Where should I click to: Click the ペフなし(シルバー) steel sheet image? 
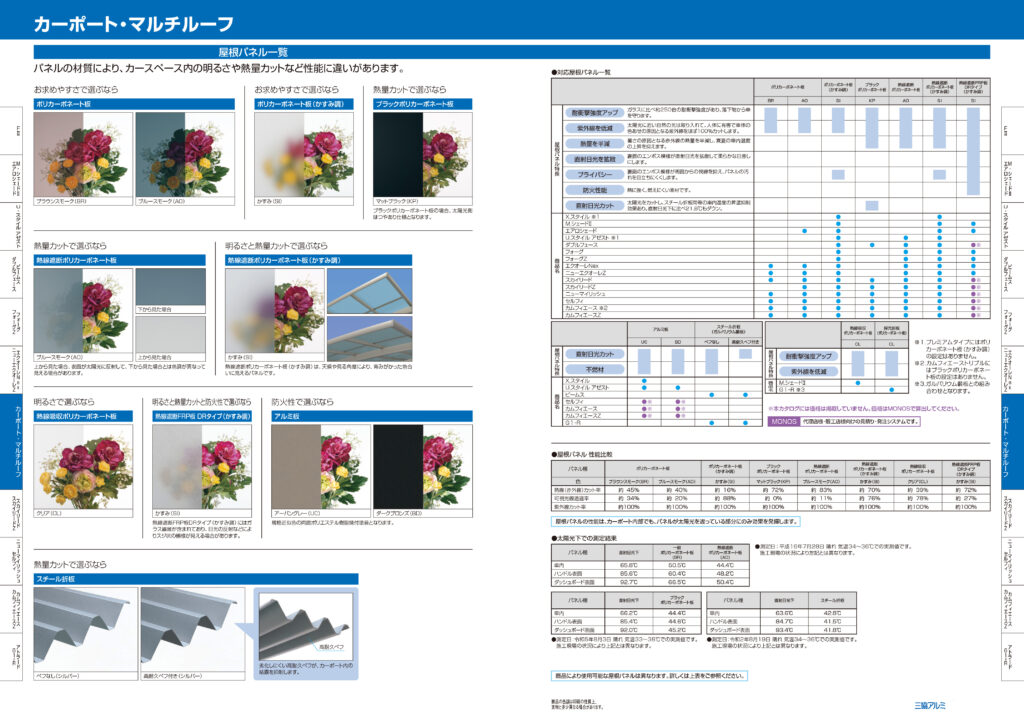coord(86,629)
